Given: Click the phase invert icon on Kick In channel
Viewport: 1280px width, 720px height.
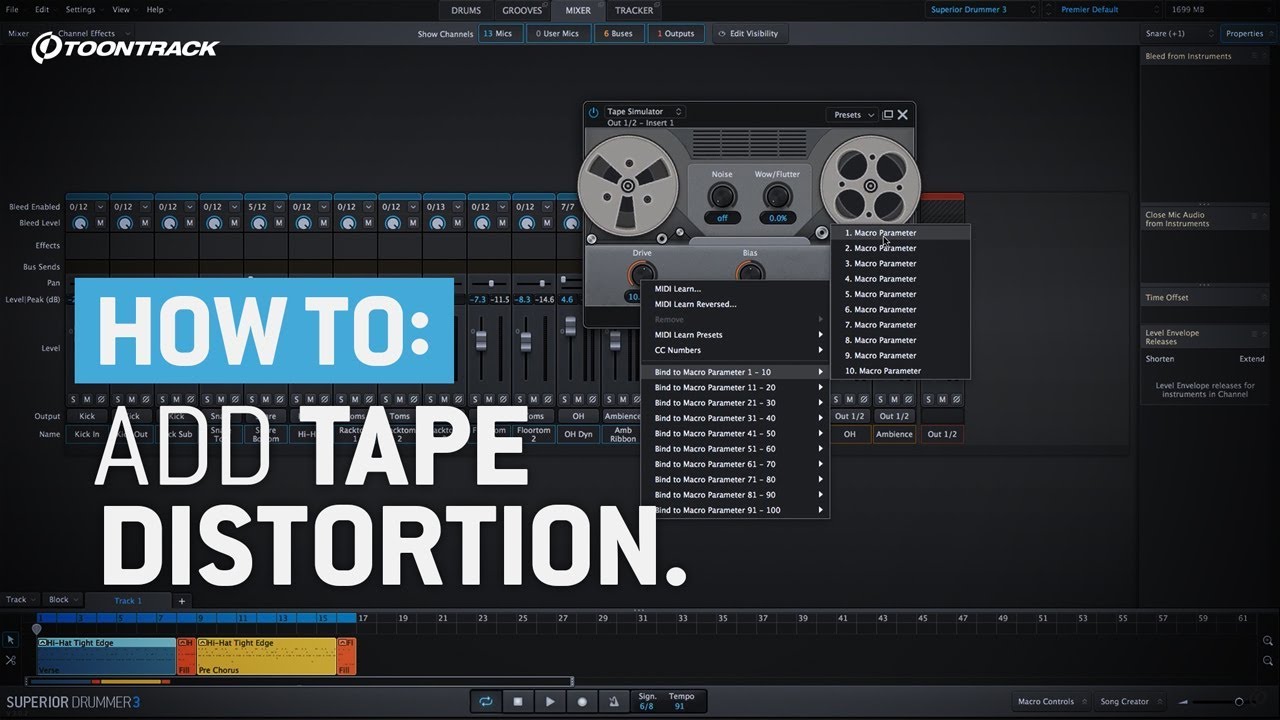Looking at the screenshot, I should point(102,399).
